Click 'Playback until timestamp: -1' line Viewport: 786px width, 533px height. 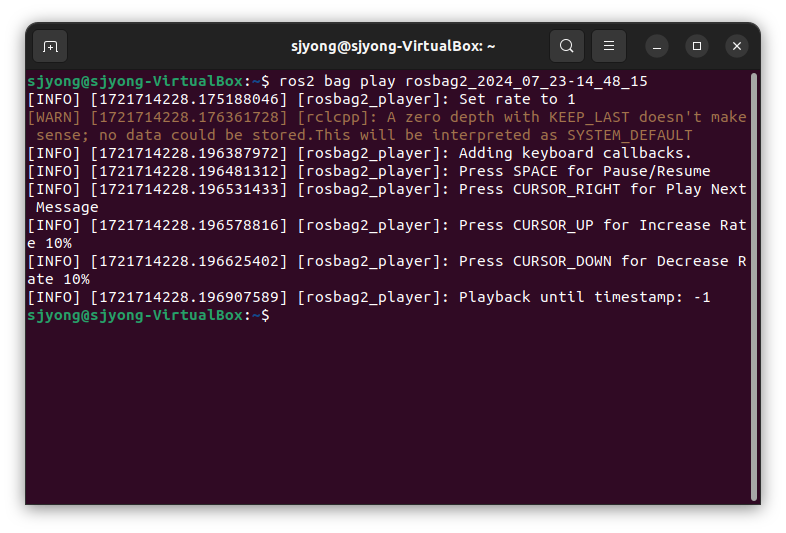[x=369, y=297]
